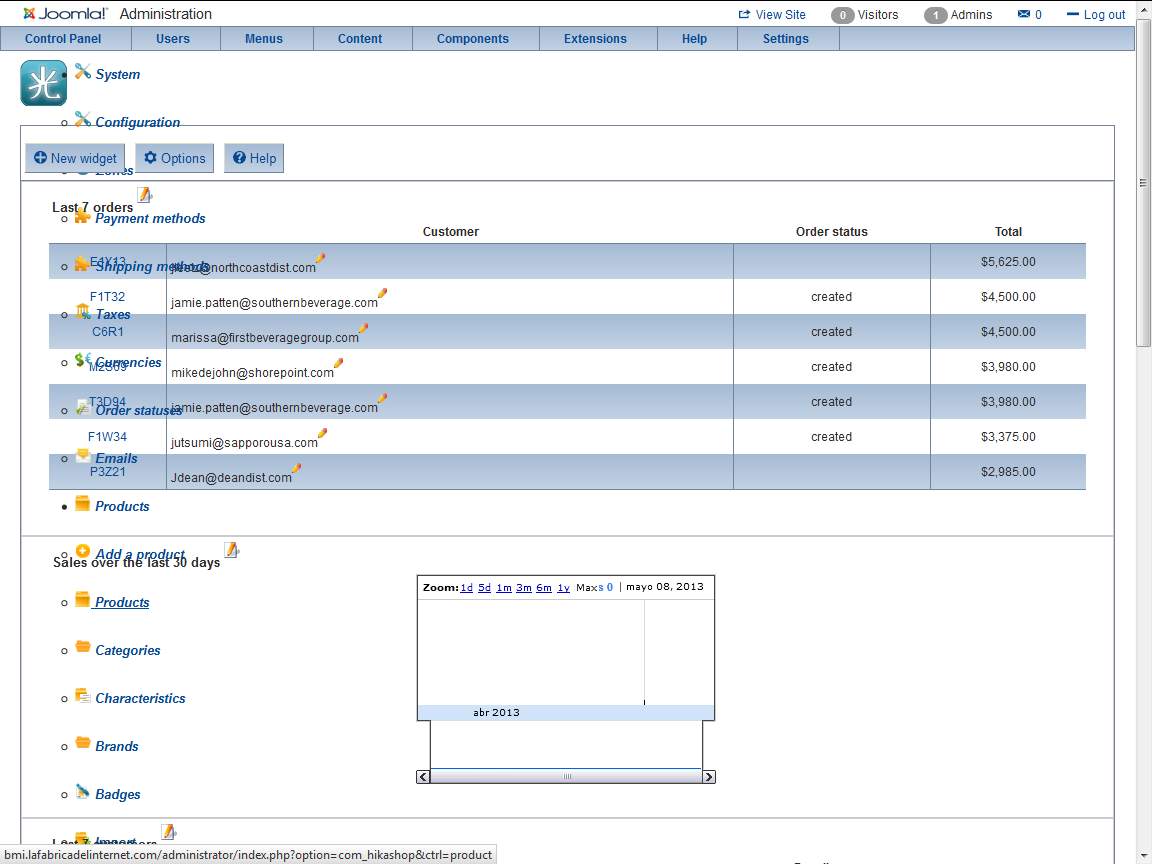This screenshot has height=864, width=1152.
Task: Click the chart's horizontal range scrollbar handle
Action: coord(566,777)
